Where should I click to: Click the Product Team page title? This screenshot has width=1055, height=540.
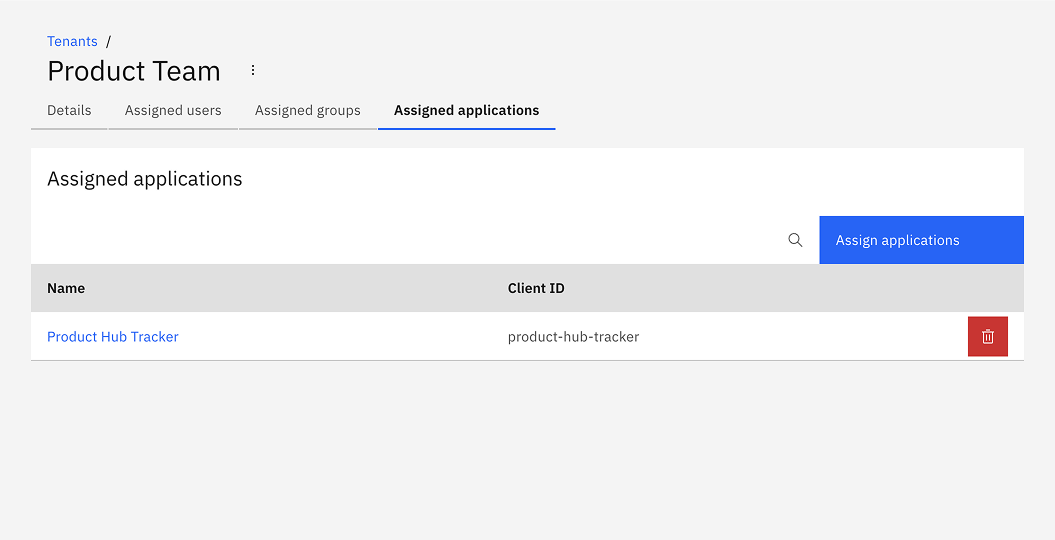pyautogui.click(x=134, y=71)
